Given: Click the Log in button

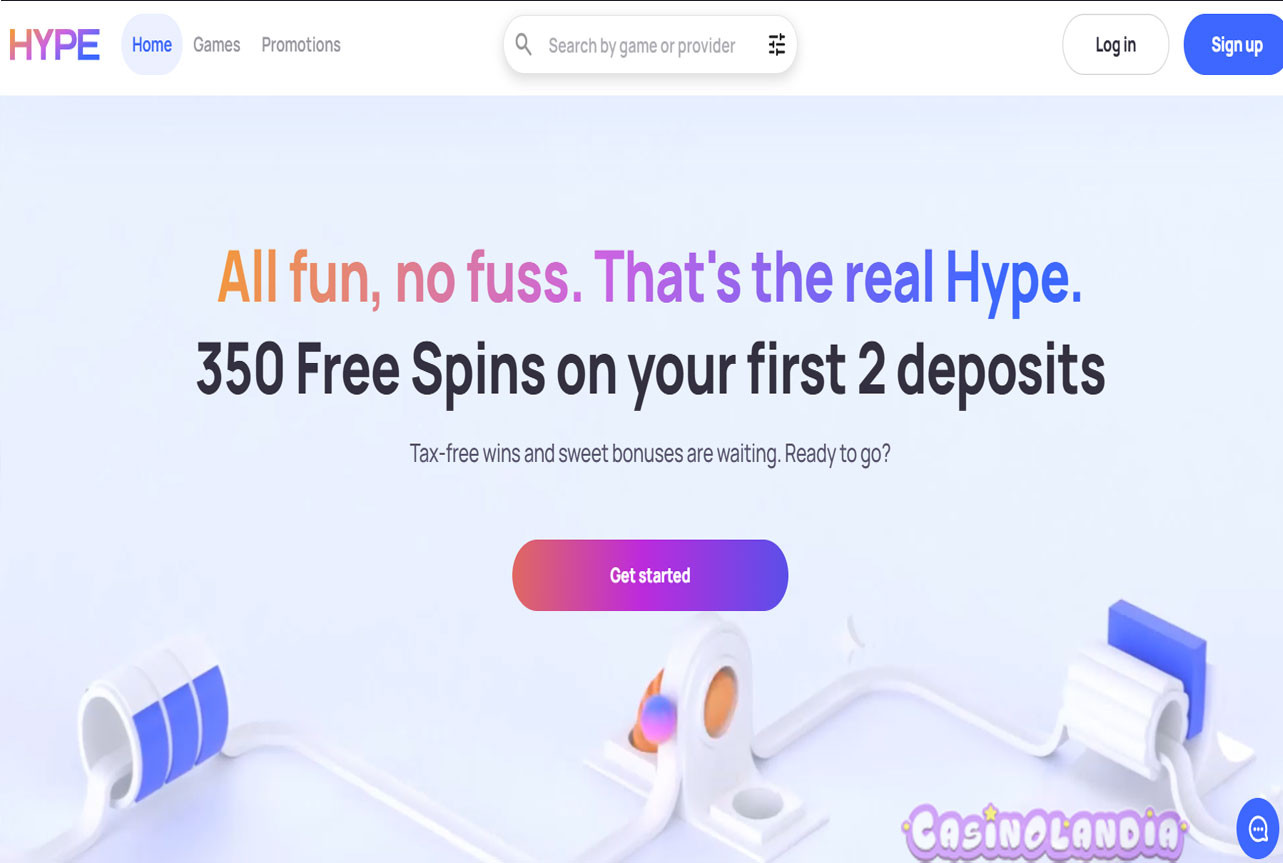Looking at the screenshot, I should 1115,45.
